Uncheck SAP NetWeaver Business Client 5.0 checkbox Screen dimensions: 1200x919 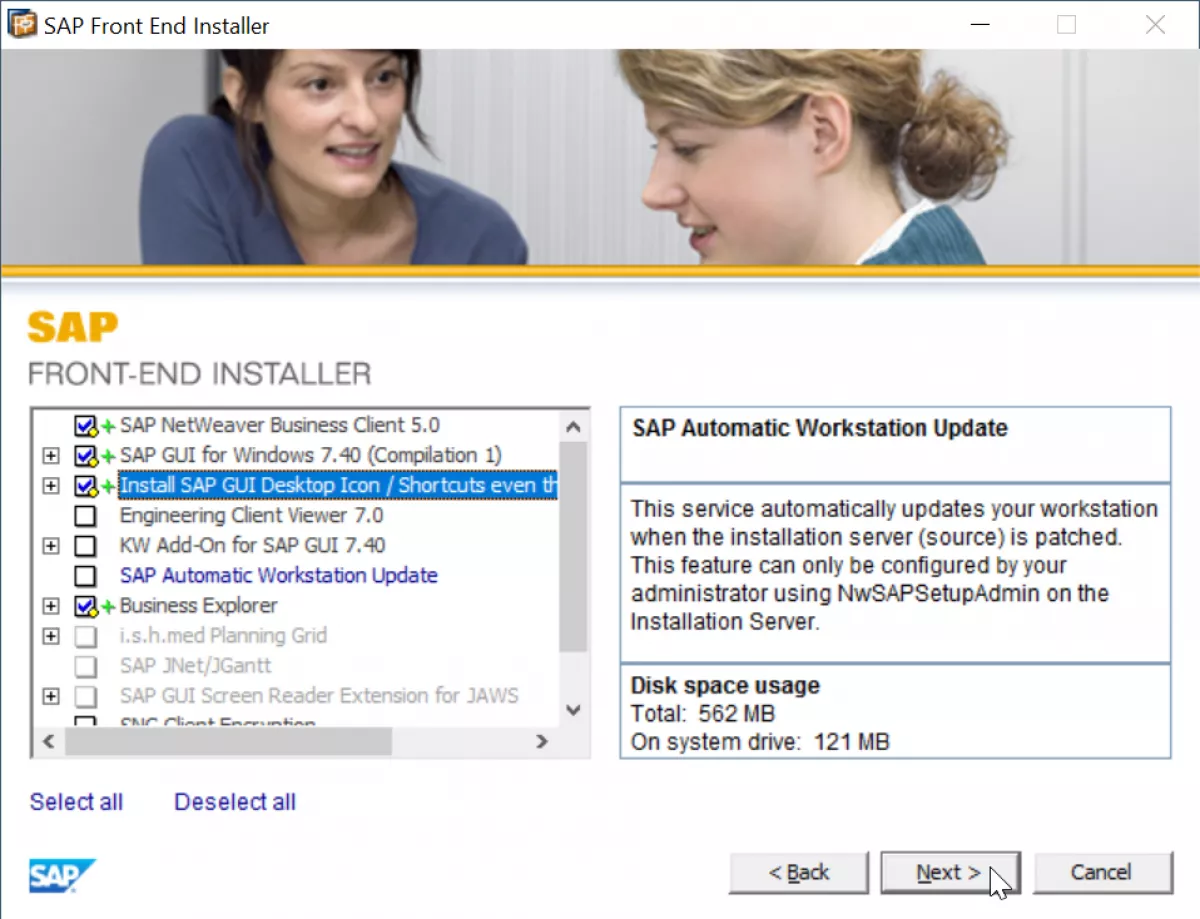(x=85, y=426)
